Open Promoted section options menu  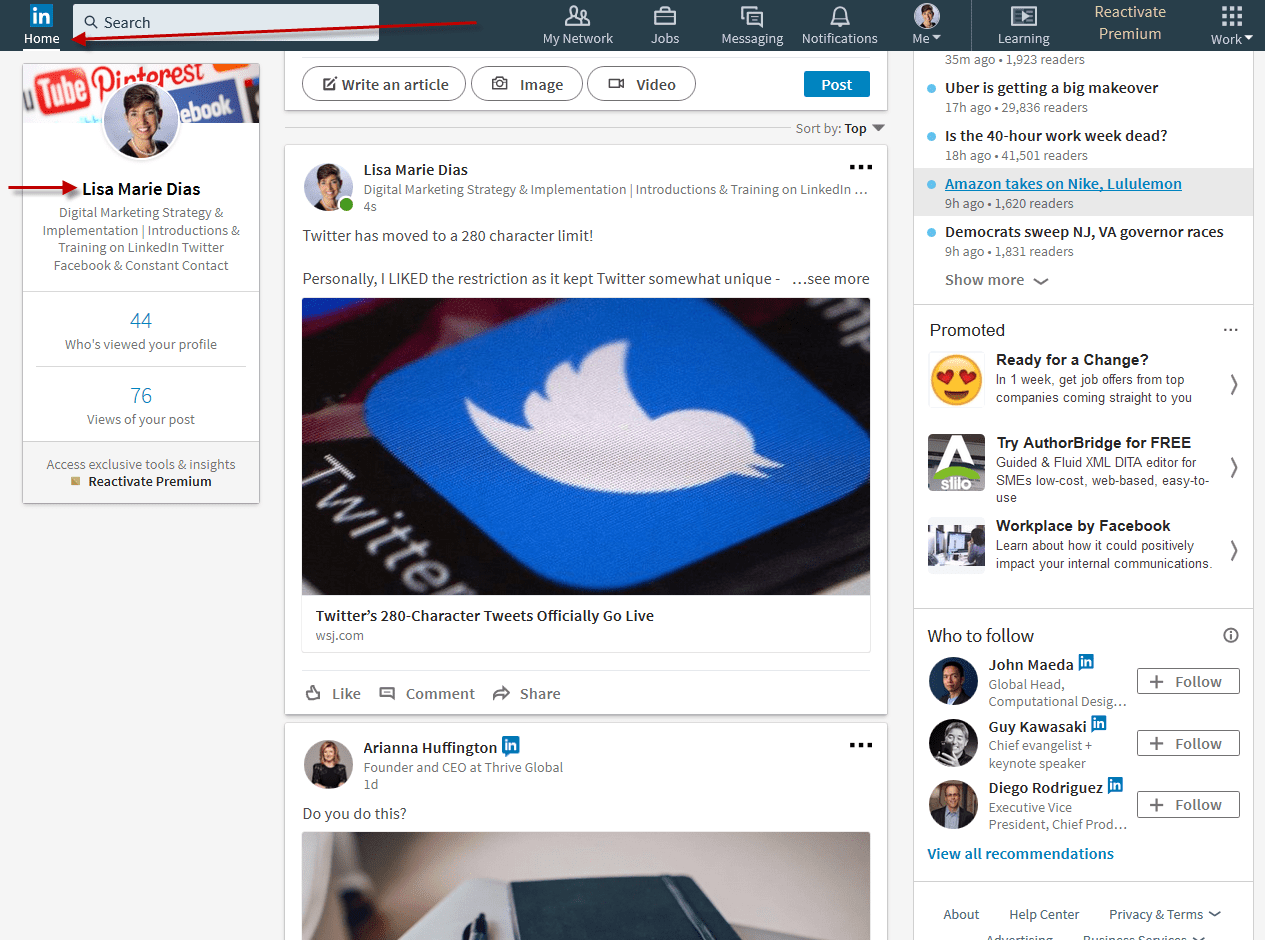[1231, 330]
